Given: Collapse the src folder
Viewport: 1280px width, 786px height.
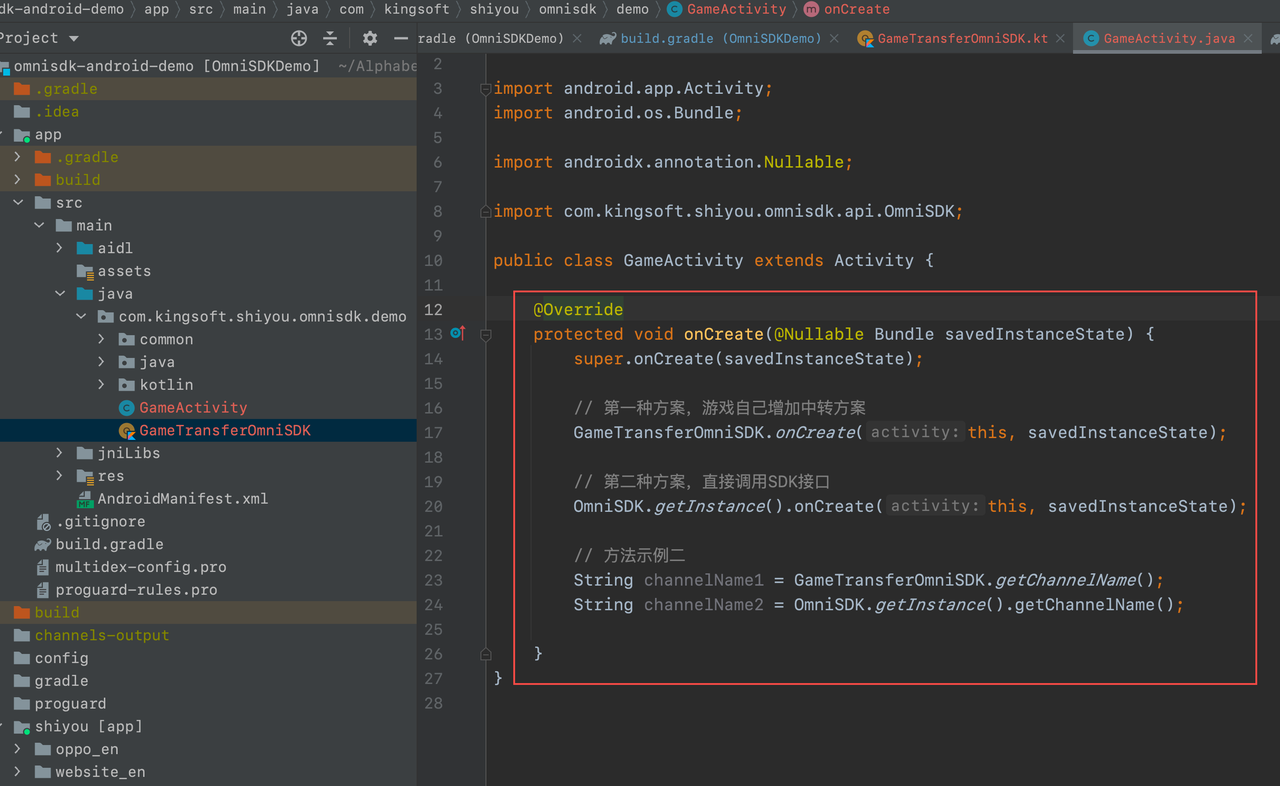Looking at the screenshot, I should pos(18,202).
